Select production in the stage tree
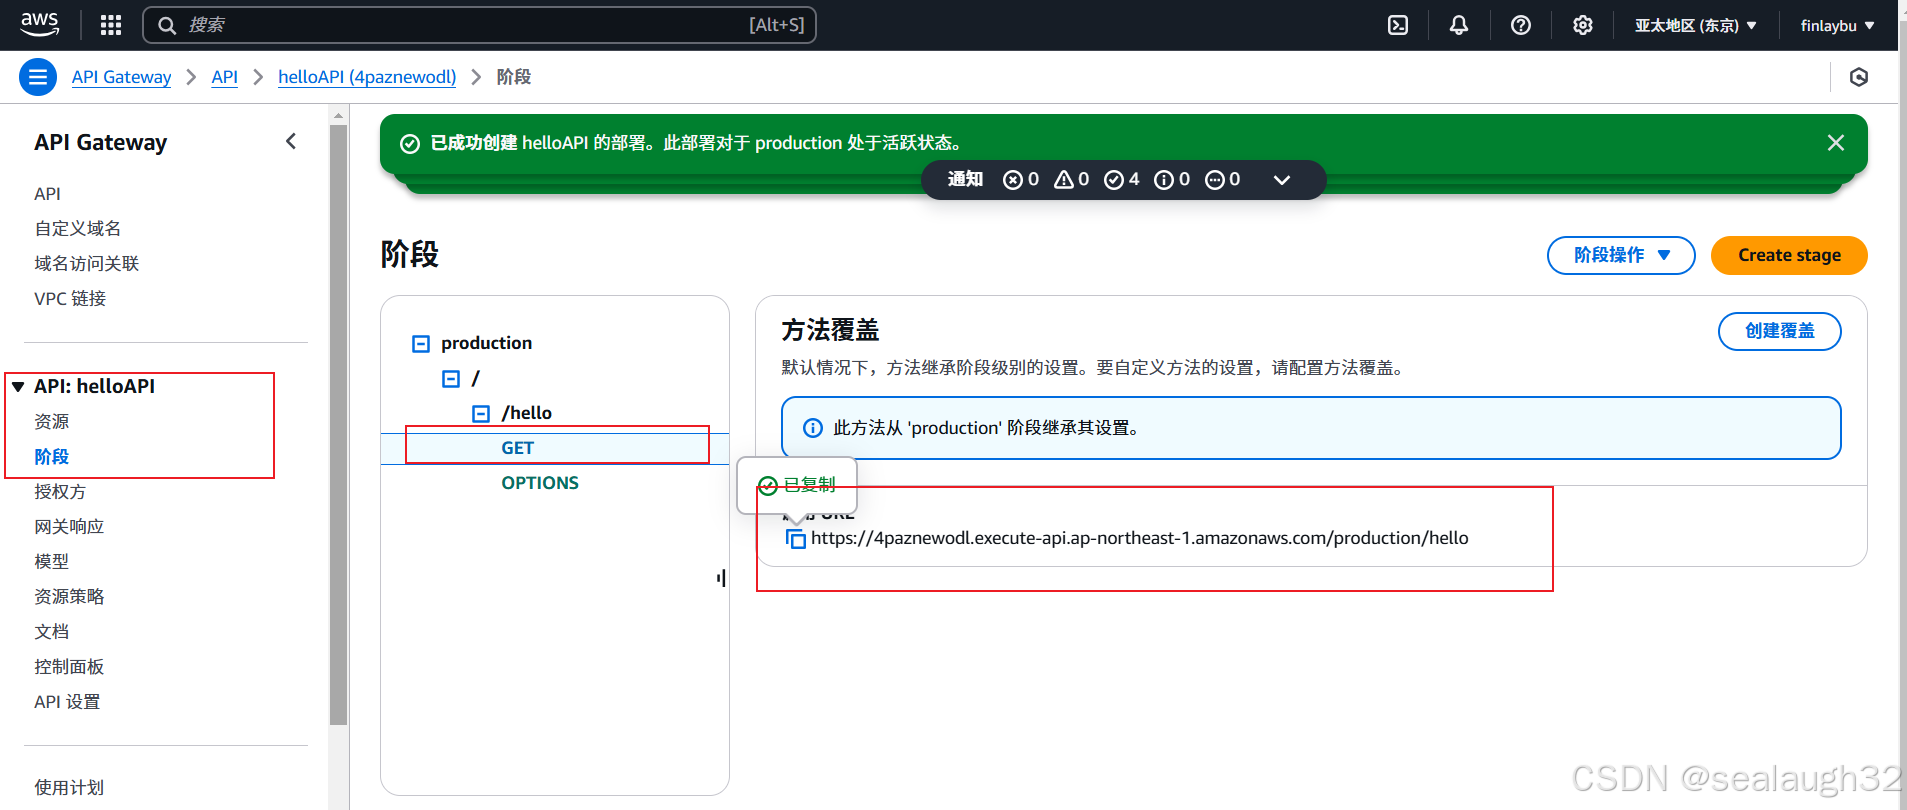1907x810 pixels. click(487, 343)
